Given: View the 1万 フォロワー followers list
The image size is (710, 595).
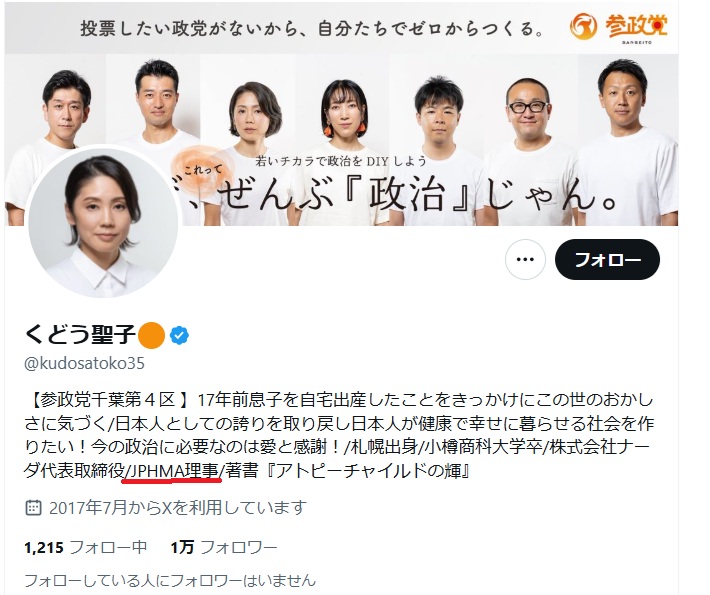Looking at the screenshot, I should [x=224, y=547].
